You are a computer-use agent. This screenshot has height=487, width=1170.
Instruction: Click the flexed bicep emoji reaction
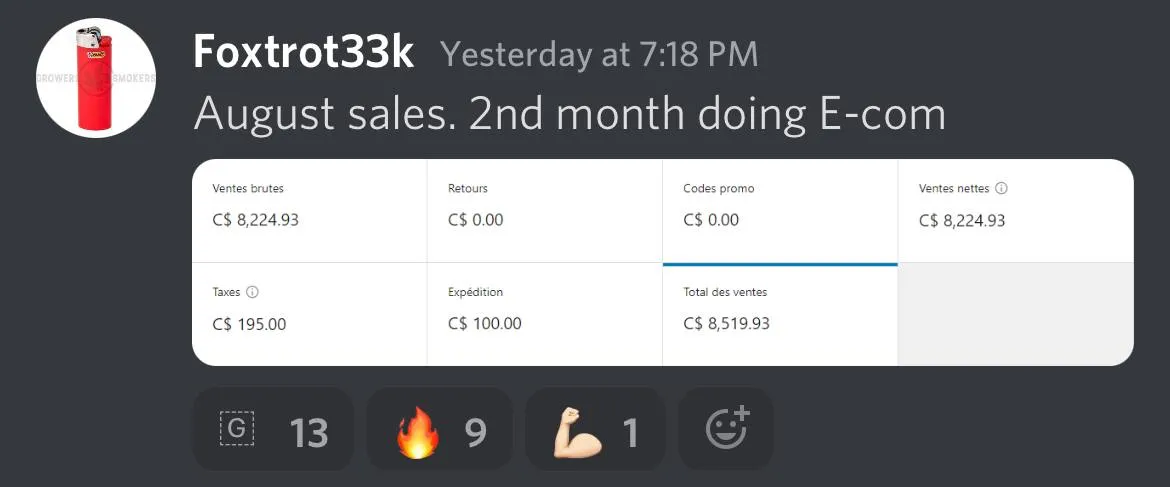pos(577,431)
